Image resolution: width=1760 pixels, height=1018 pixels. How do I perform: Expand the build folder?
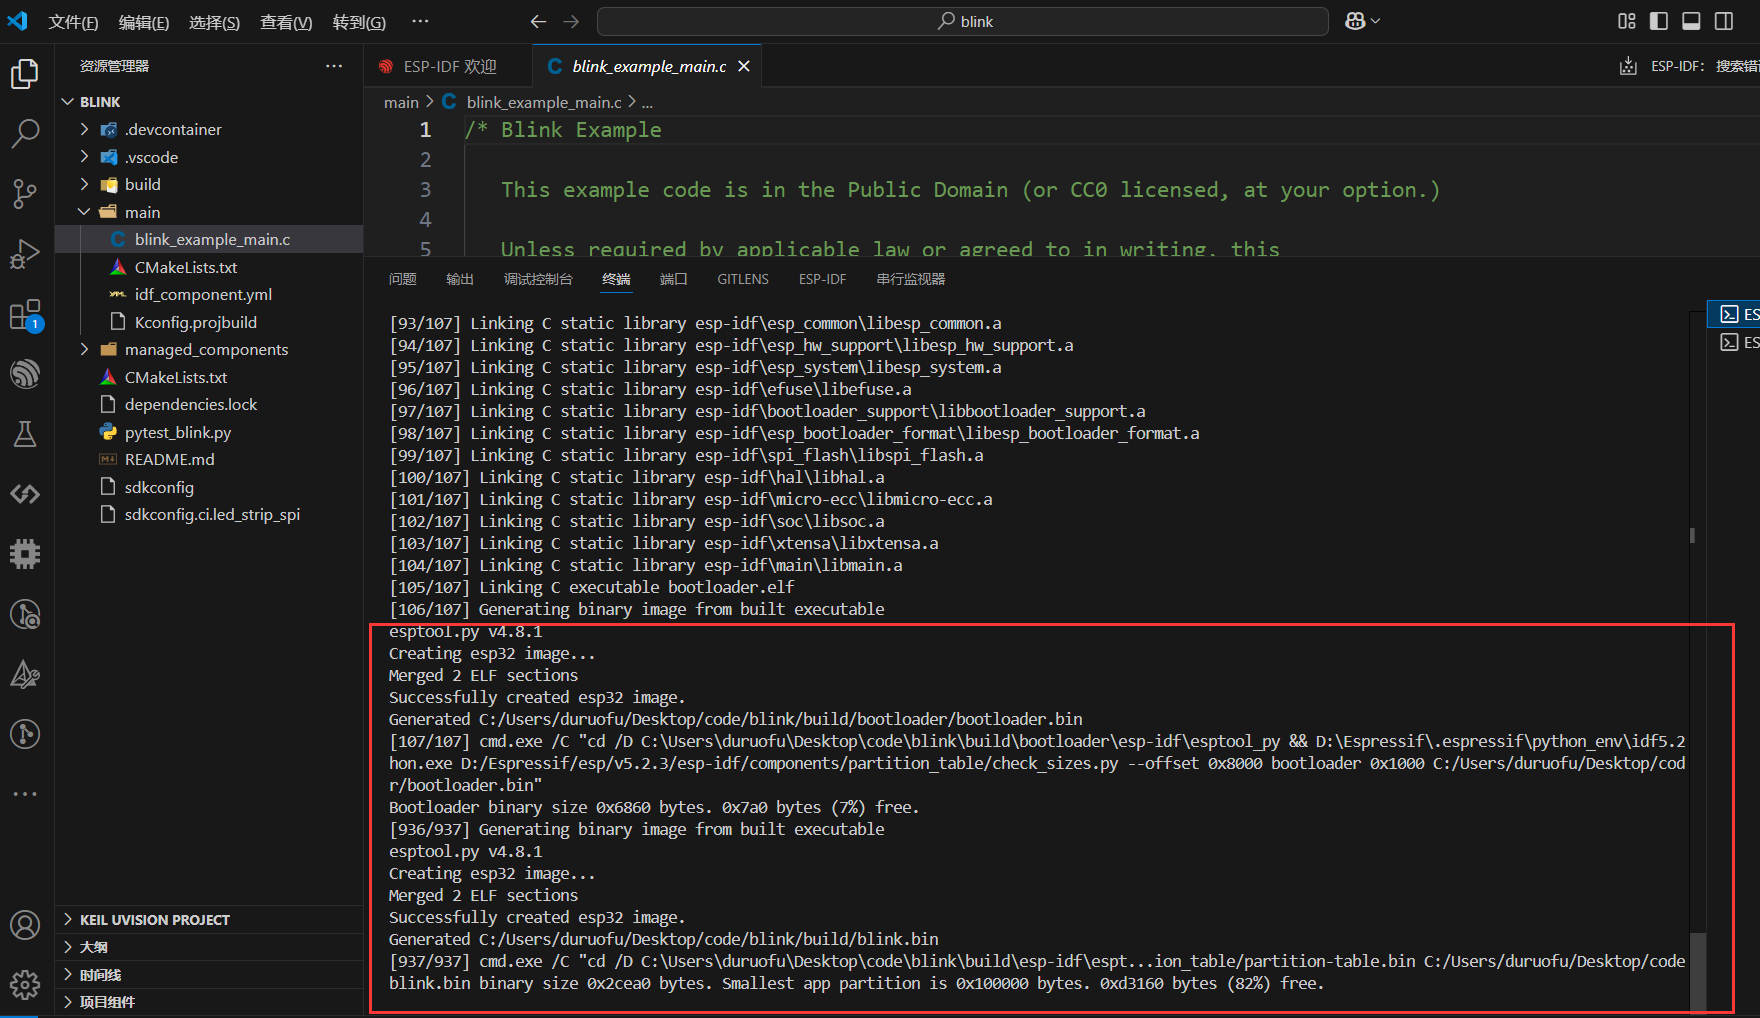(142, 184)
